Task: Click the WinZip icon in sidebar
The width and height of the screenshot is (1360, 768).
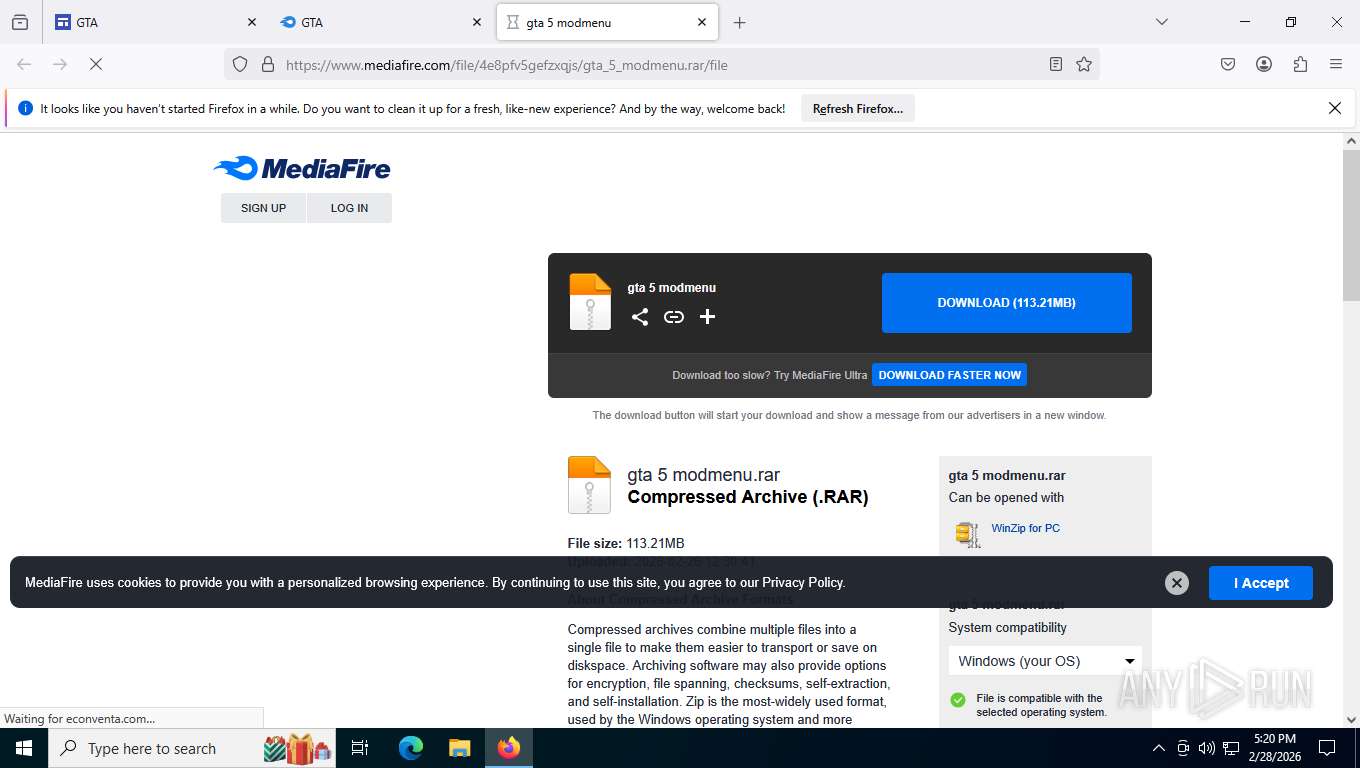Action: [967, 534]
